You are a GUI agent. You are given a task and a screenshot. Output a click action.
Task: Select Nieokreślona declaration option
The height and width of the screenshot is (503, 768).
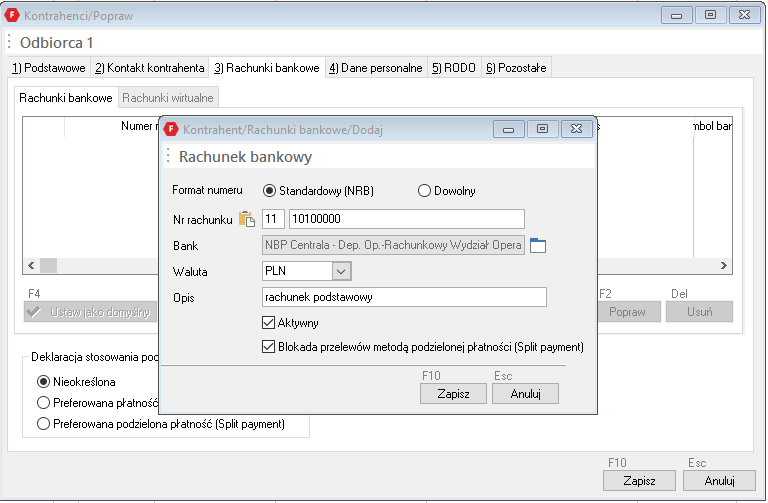43,381
